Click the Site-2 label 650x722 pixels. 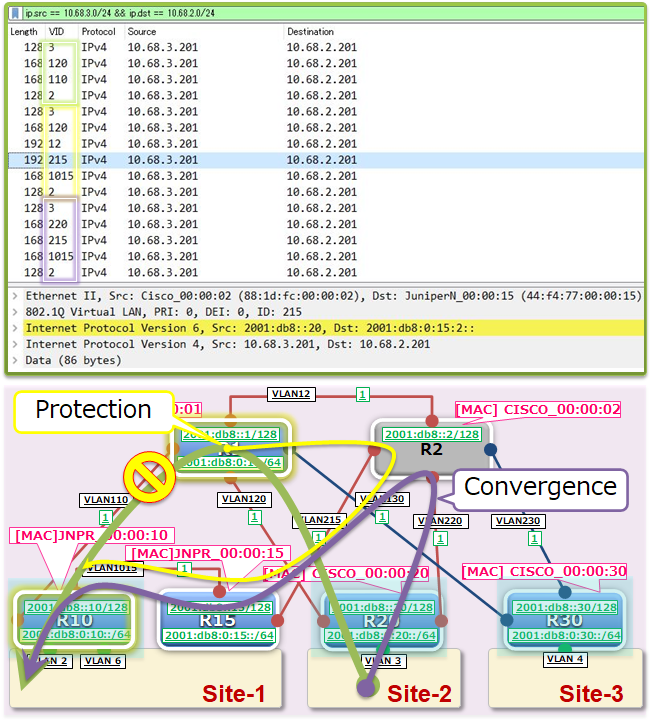[x=419, y=694]
